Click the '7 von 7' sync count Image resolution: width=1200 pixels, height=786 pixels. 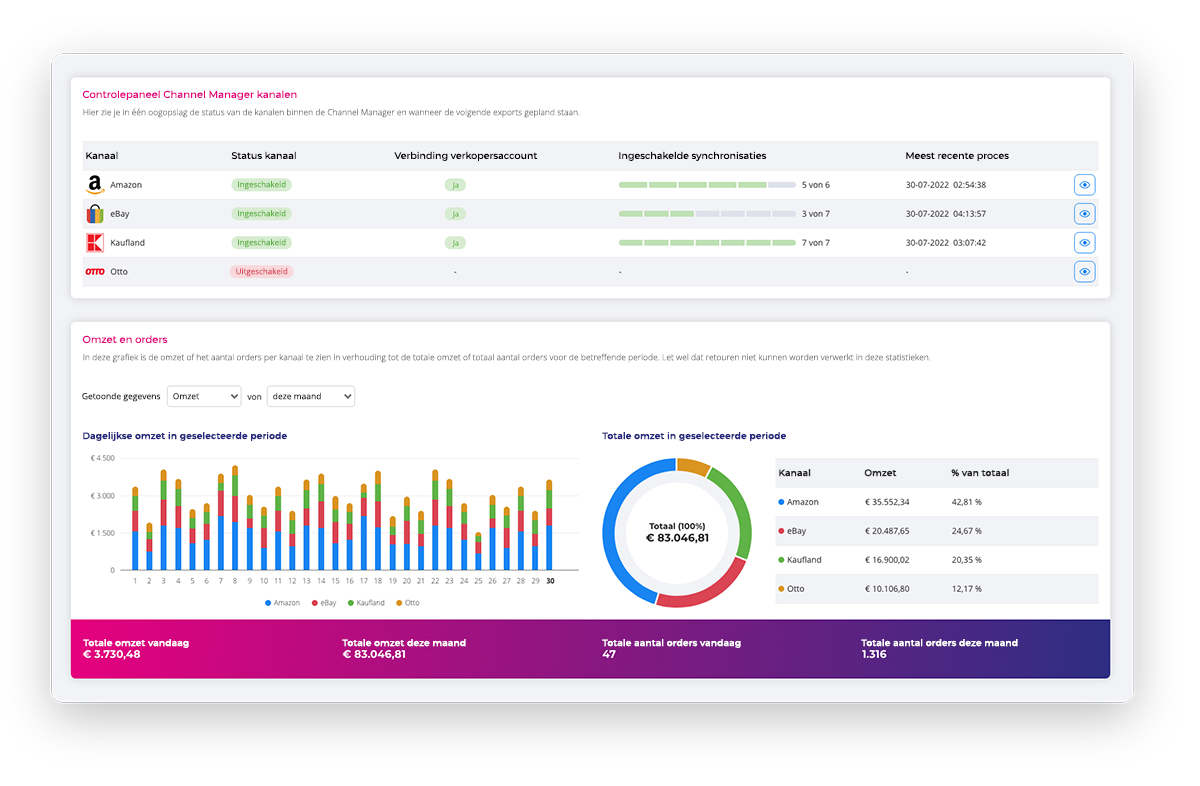[x=816, y=243]
